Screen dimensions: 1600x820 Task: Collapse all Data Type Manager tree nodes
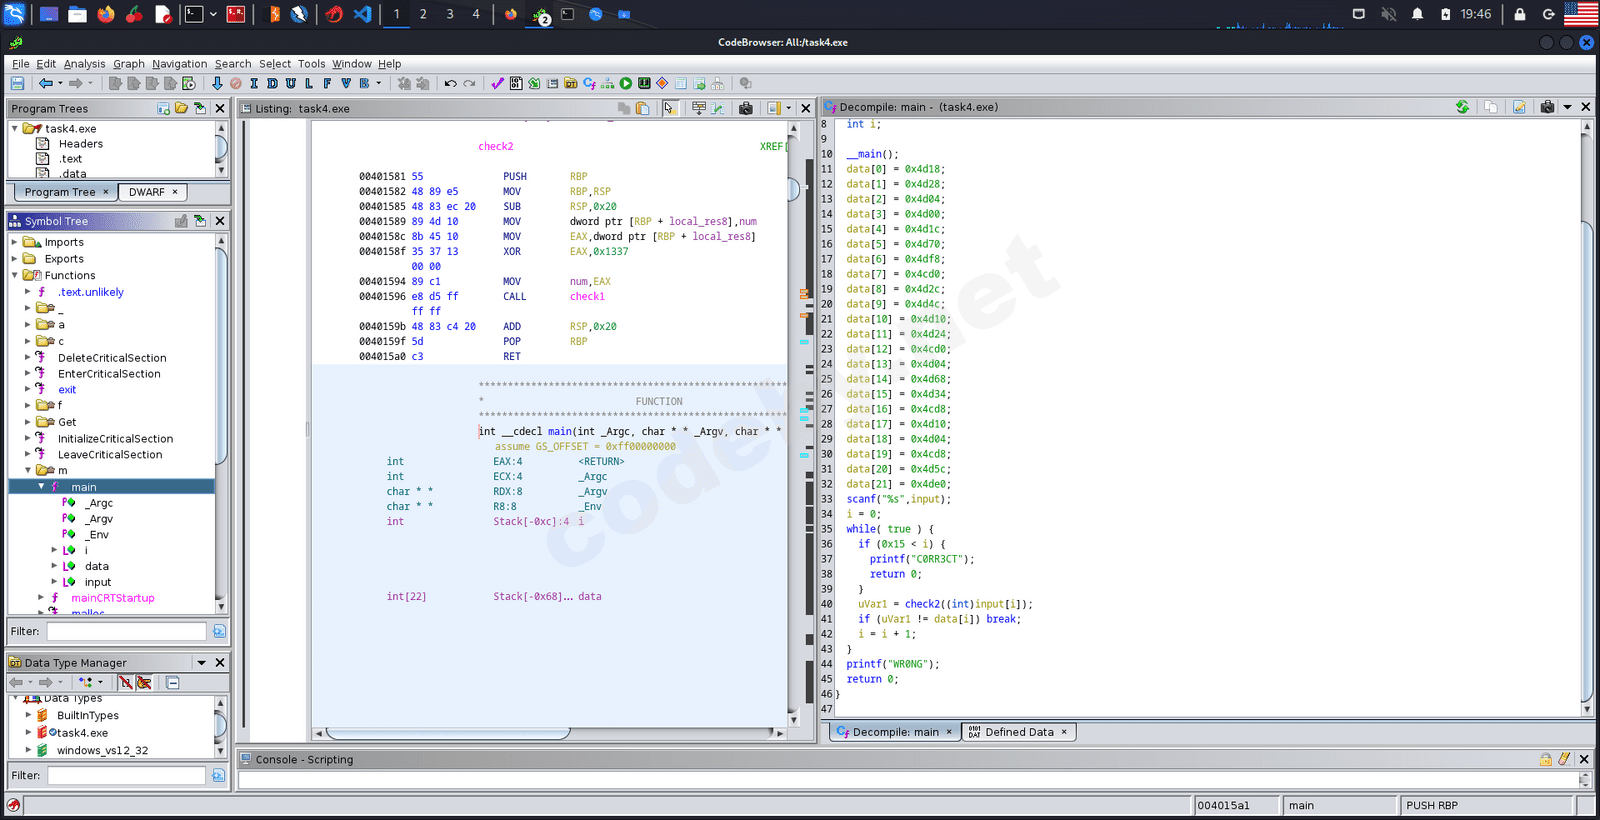(173, 683)
